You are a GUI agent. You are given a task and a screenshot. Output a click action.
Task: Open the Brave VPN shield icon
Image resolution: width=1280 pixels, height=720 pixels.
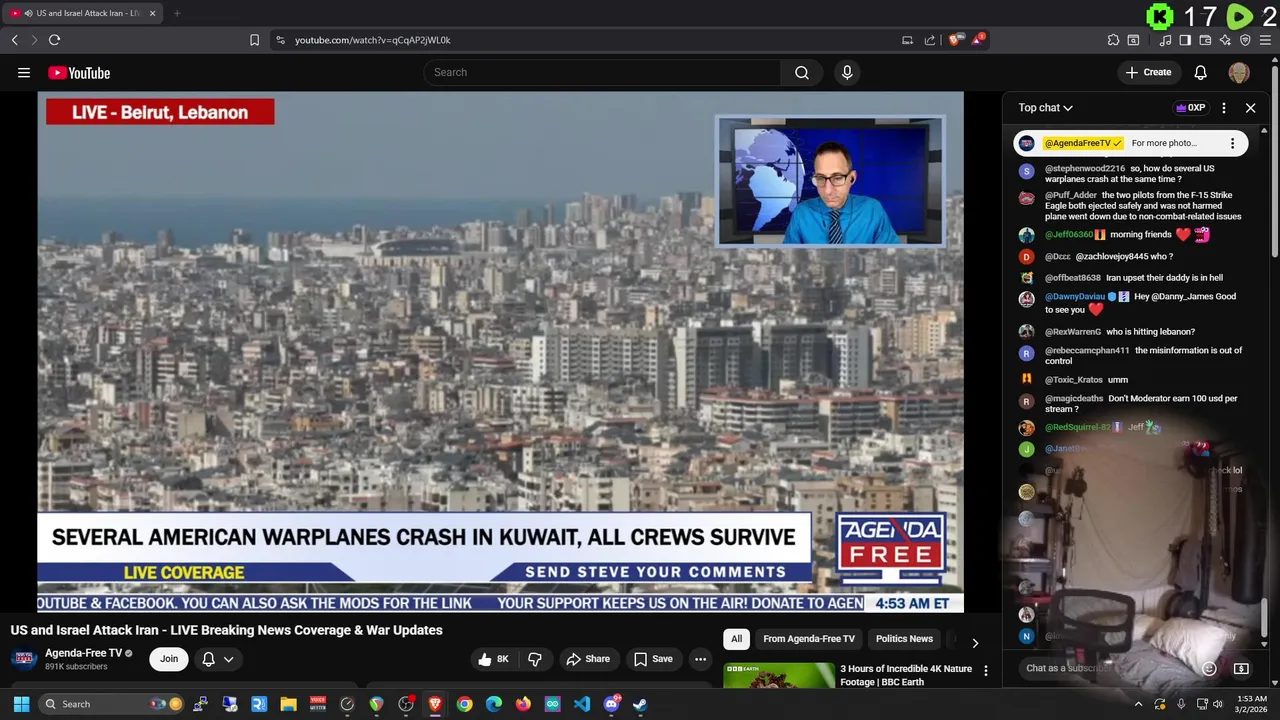pos(1245,40)
